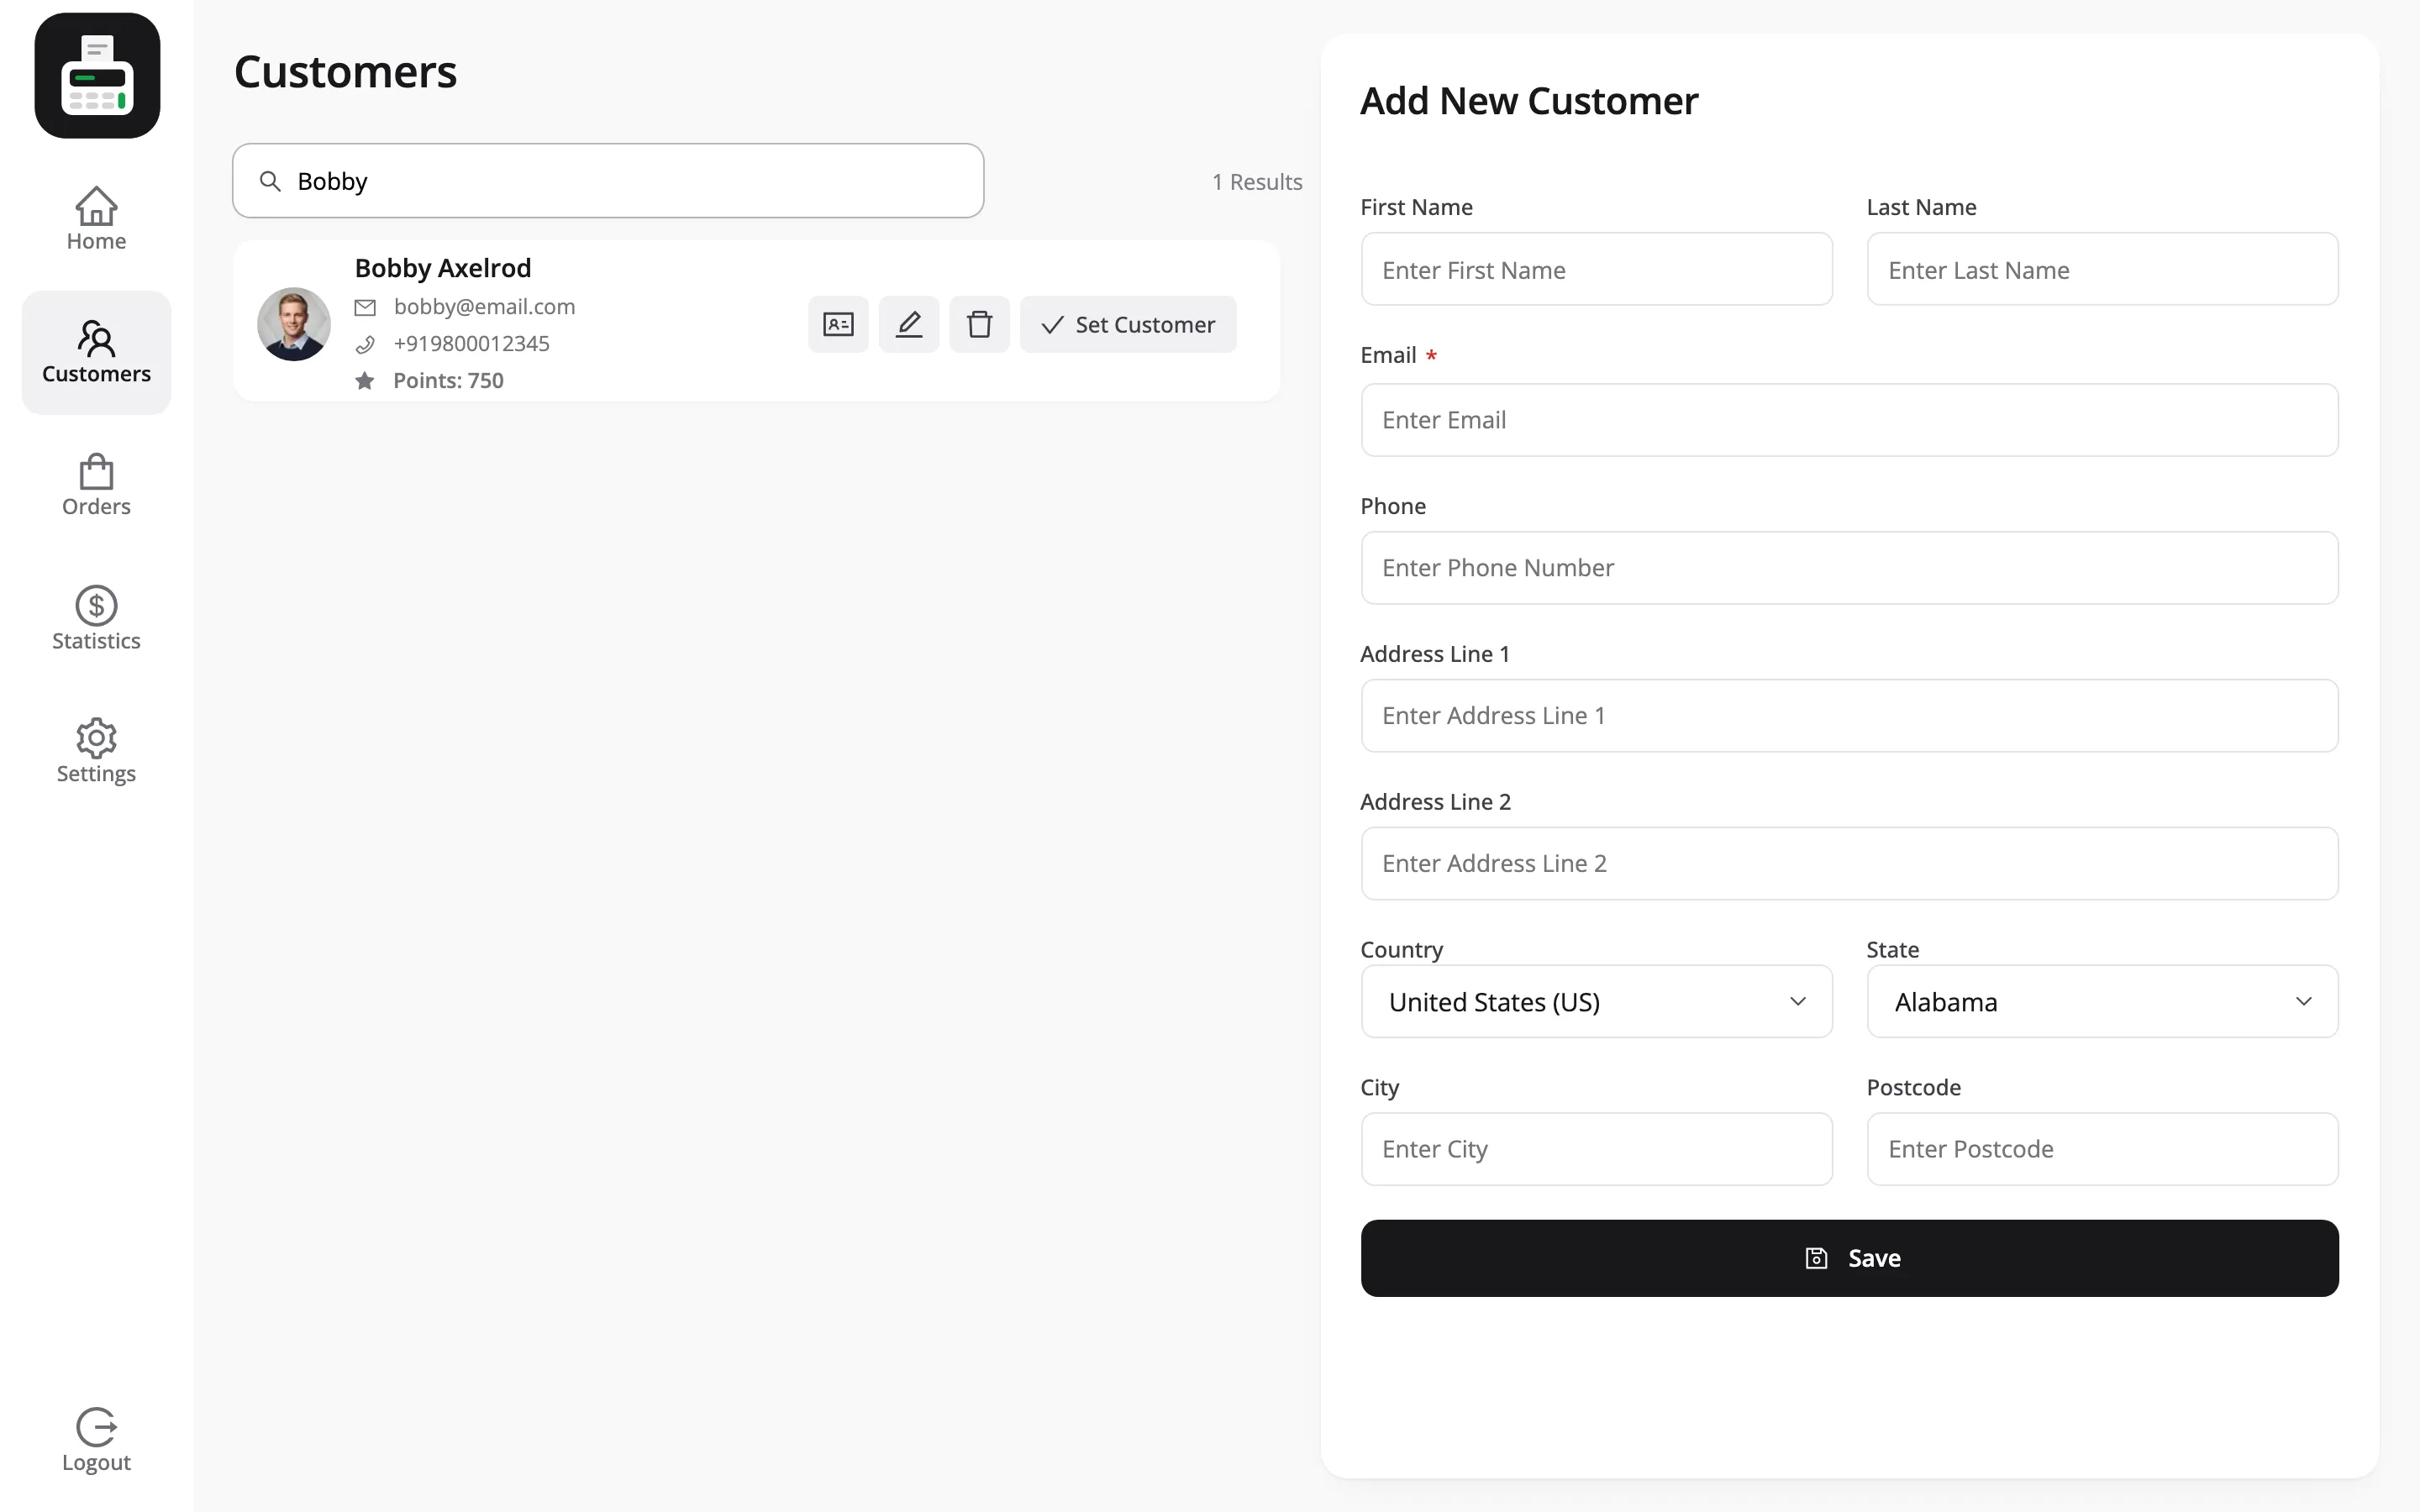Click the Save button
Image resolution: width=2420 pixels, height=1512 pixels.
[x=1849, y=1258]
